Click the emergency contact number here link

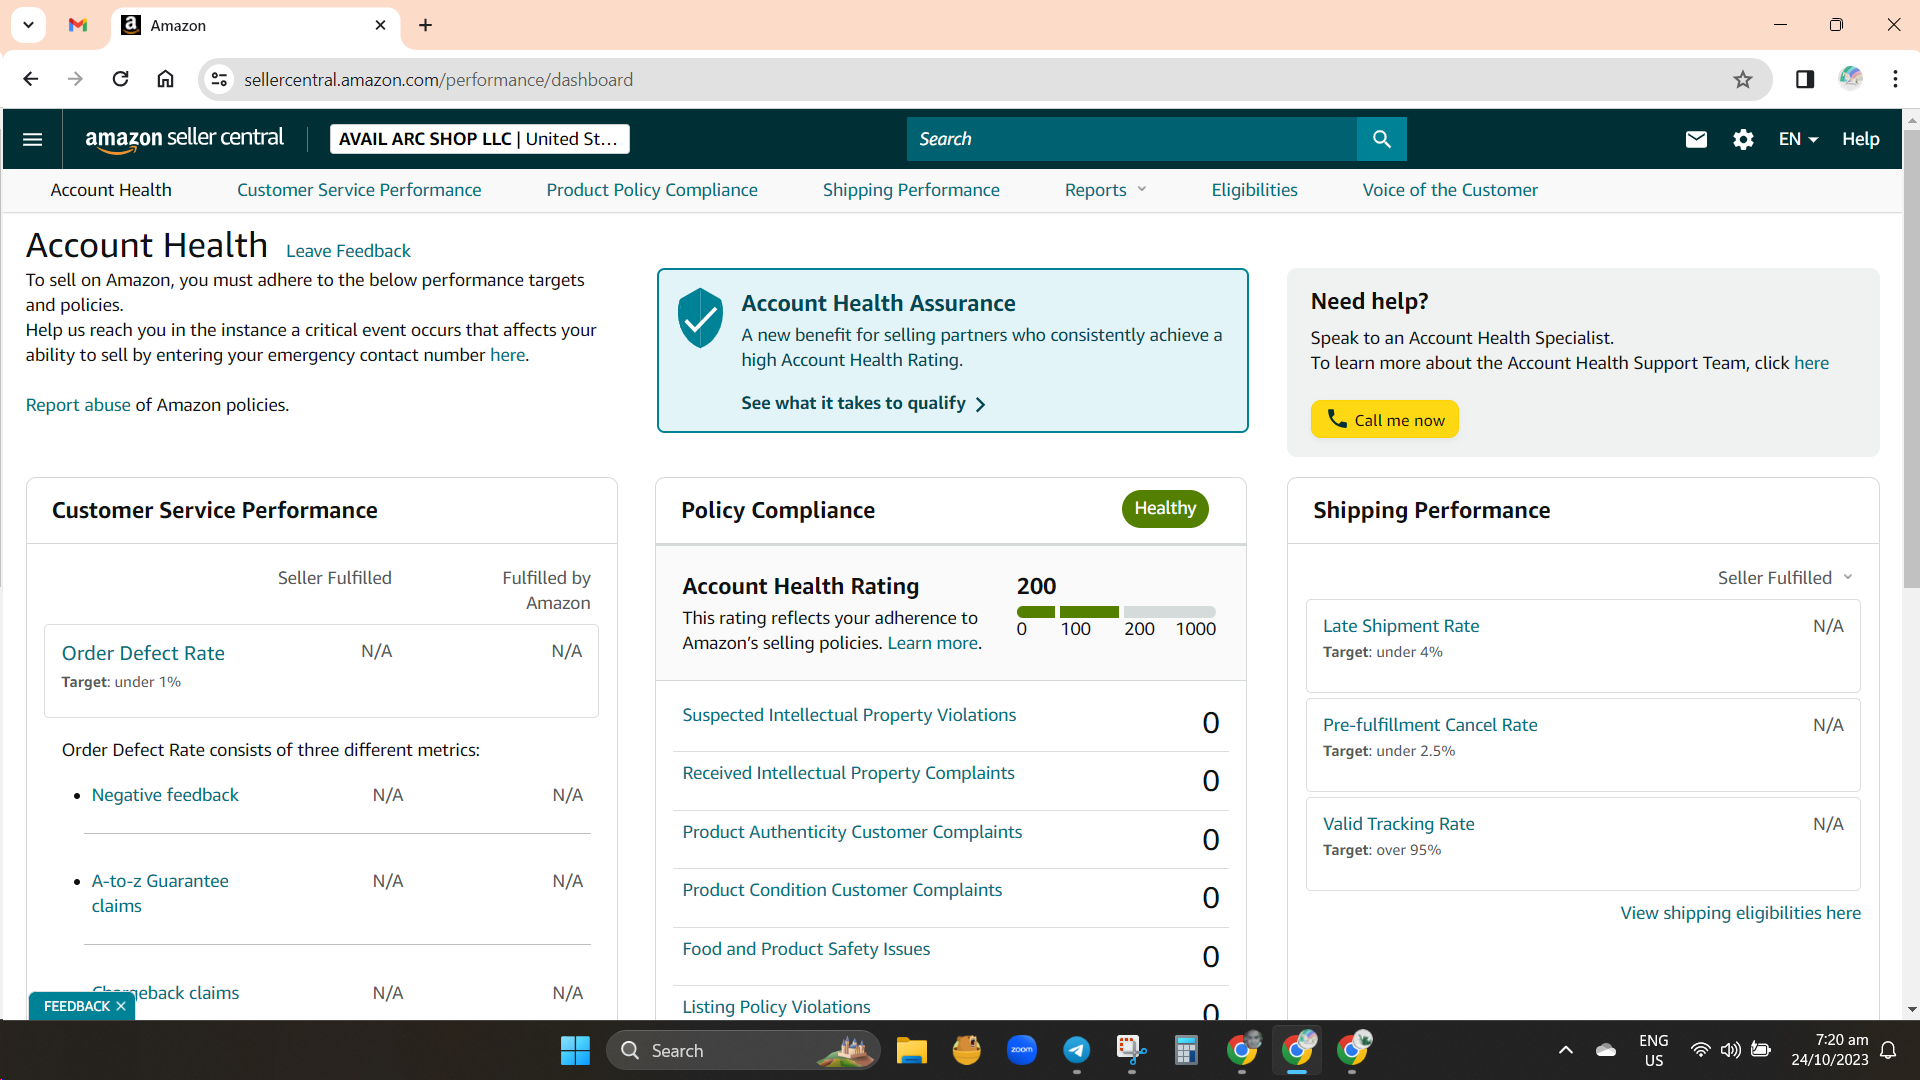[x=507, y=355]
